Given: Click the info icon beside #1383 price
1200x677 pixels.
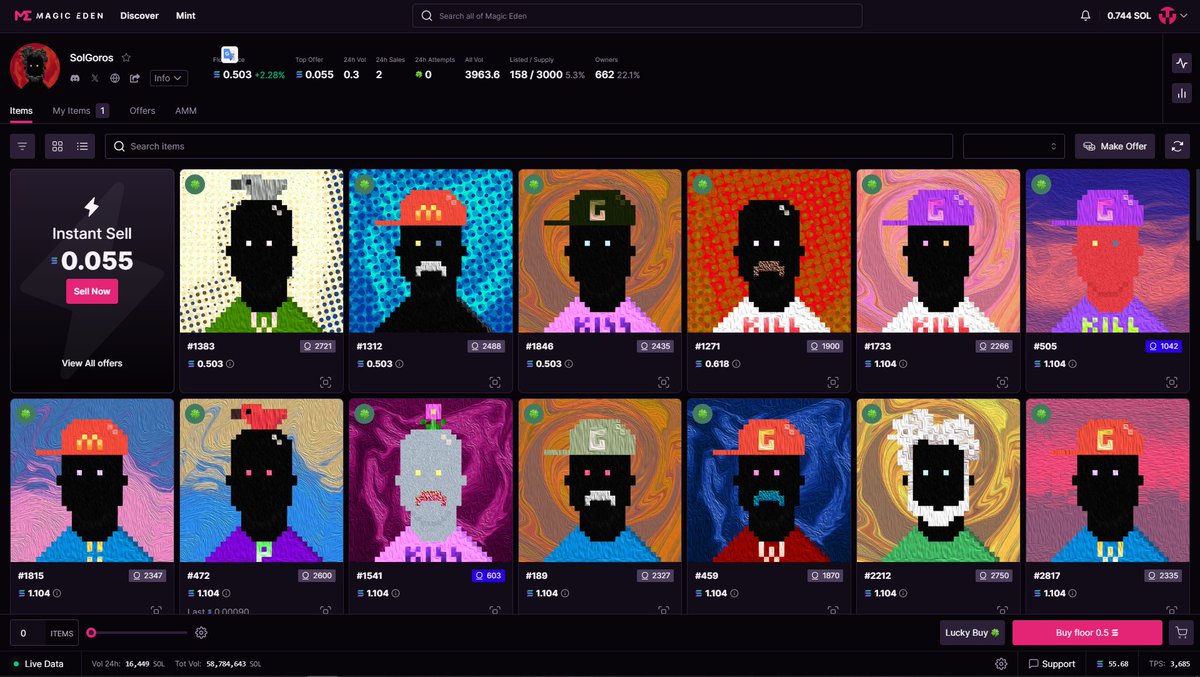Looking at the screenshot, I should (x=231, y=364).
